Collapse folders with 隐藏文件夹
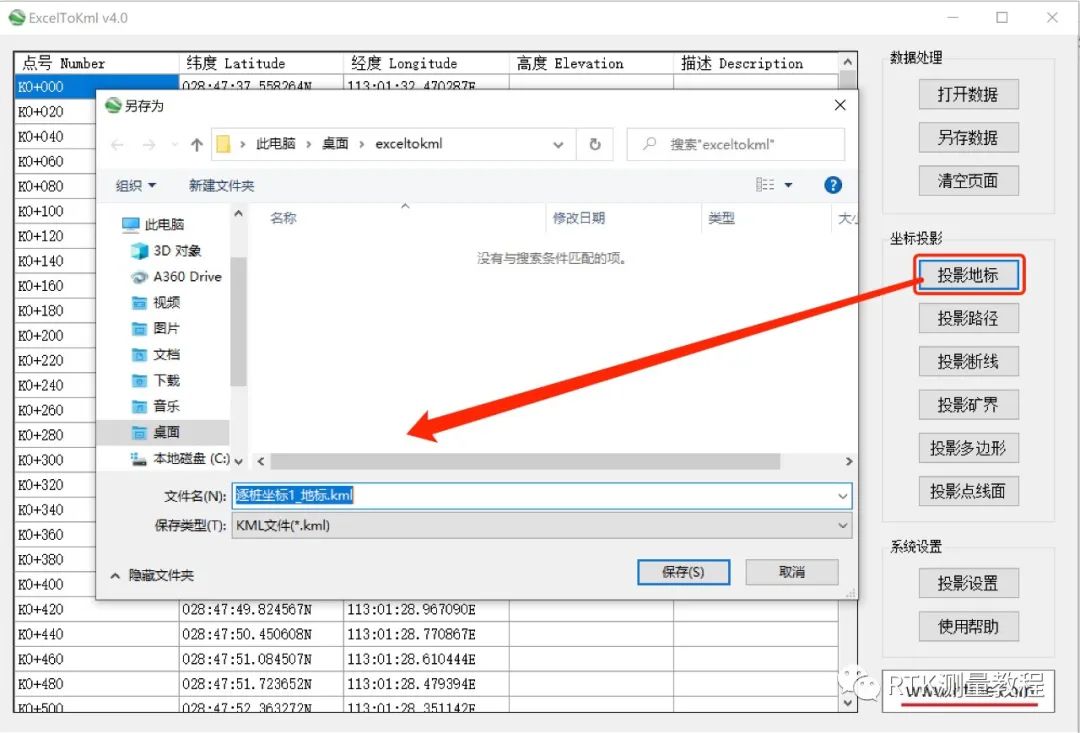Viewport: 1080px width, 733px height. [152, 575]
